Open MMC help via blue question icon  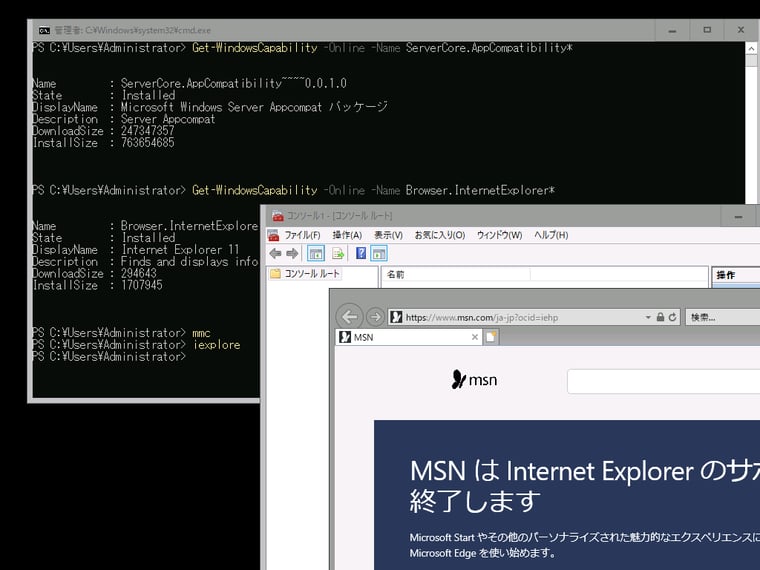coord(361,253)
